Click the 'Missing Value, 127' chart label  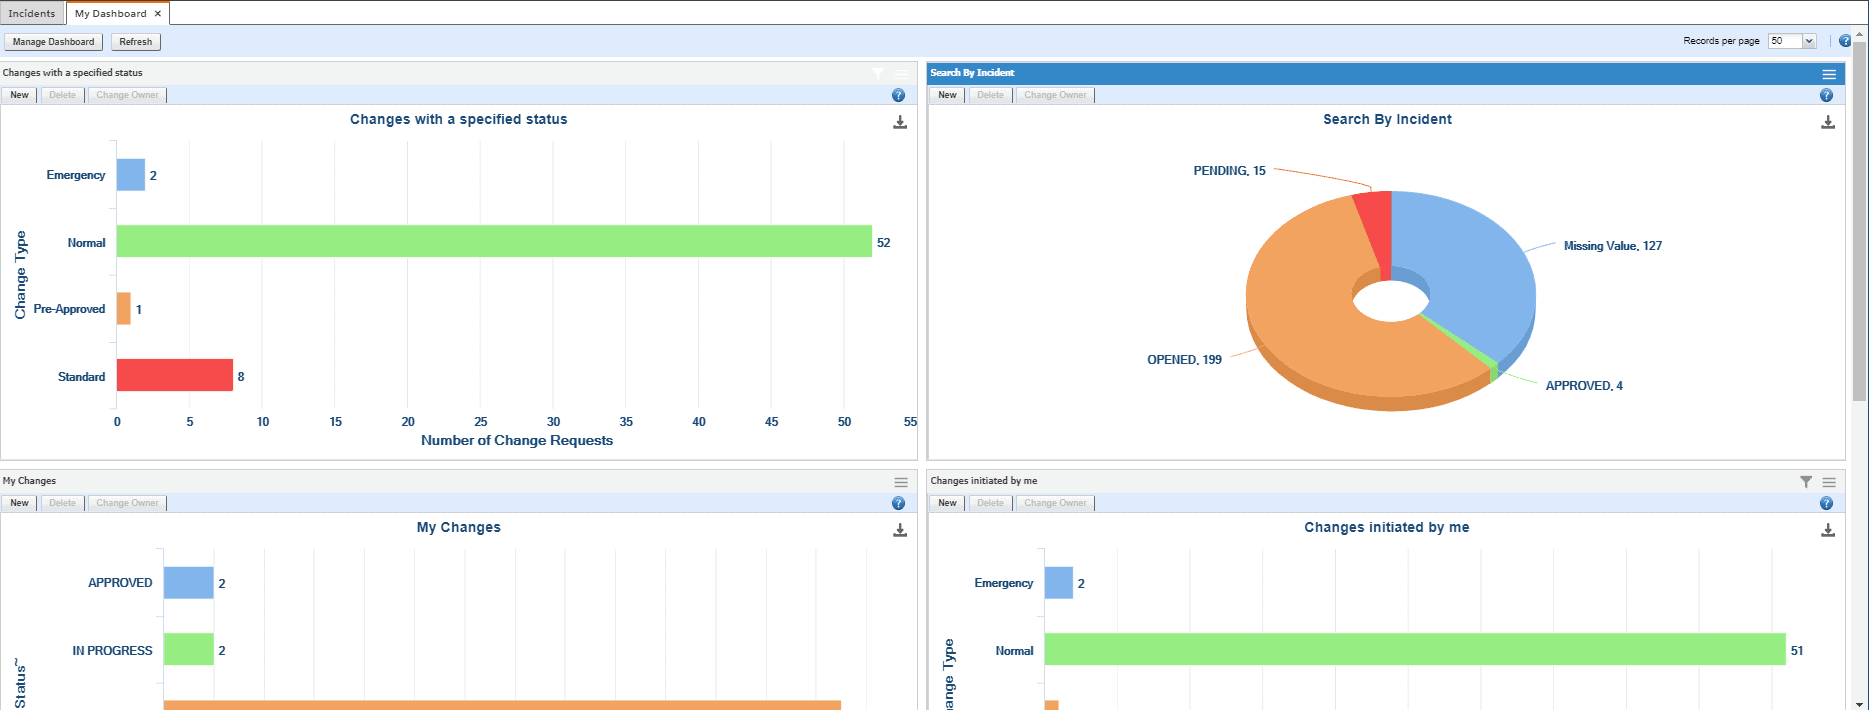1613,246
